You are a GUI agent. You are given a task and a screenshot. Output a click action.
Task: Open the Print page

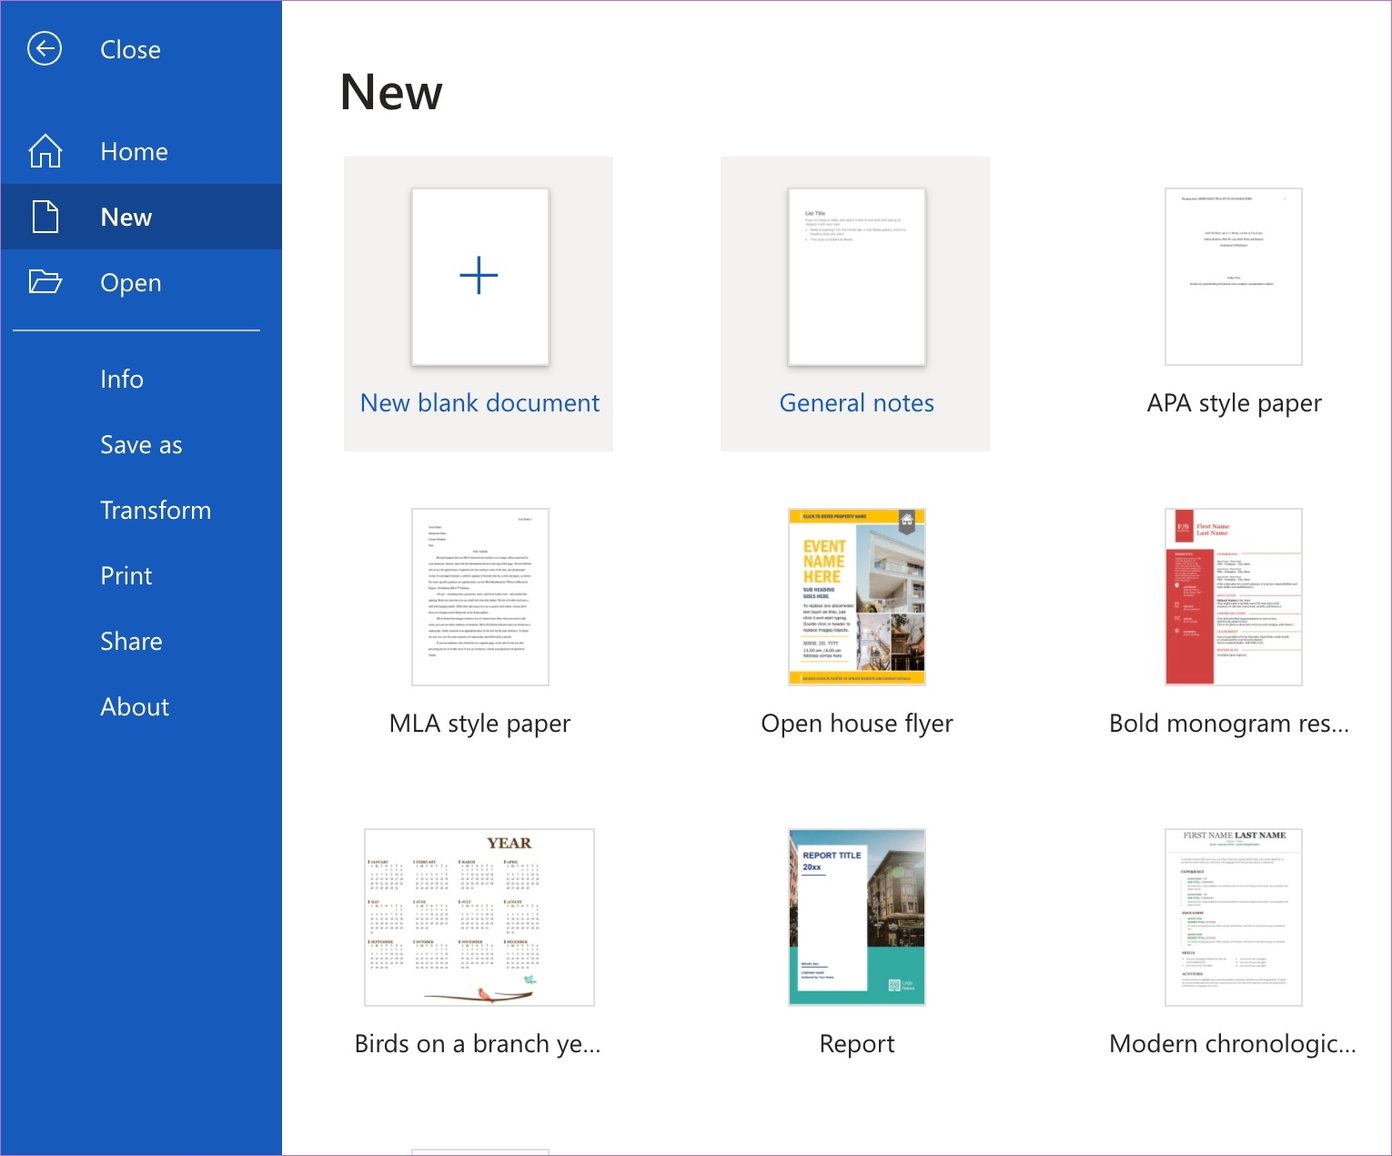tap(126, 576)
